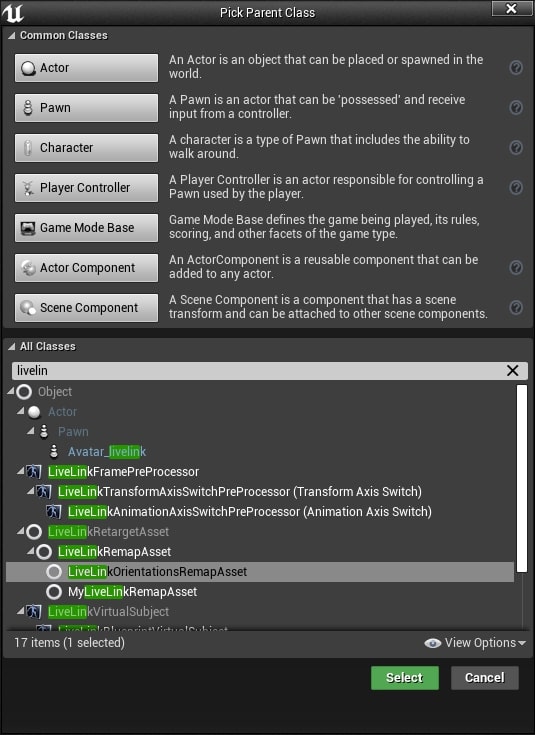The image size is (535, 735).
Task: Collapse the Common Classes section
Action: coord(12,35)
